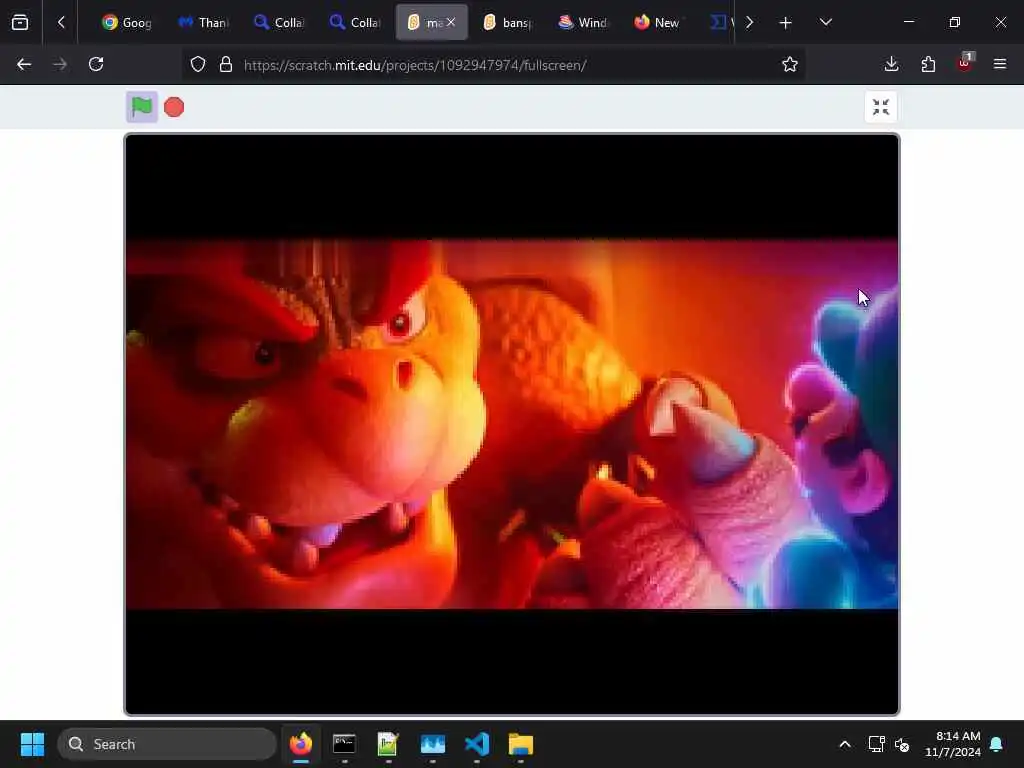Open the terminal app in taskbar

[344, 744]
